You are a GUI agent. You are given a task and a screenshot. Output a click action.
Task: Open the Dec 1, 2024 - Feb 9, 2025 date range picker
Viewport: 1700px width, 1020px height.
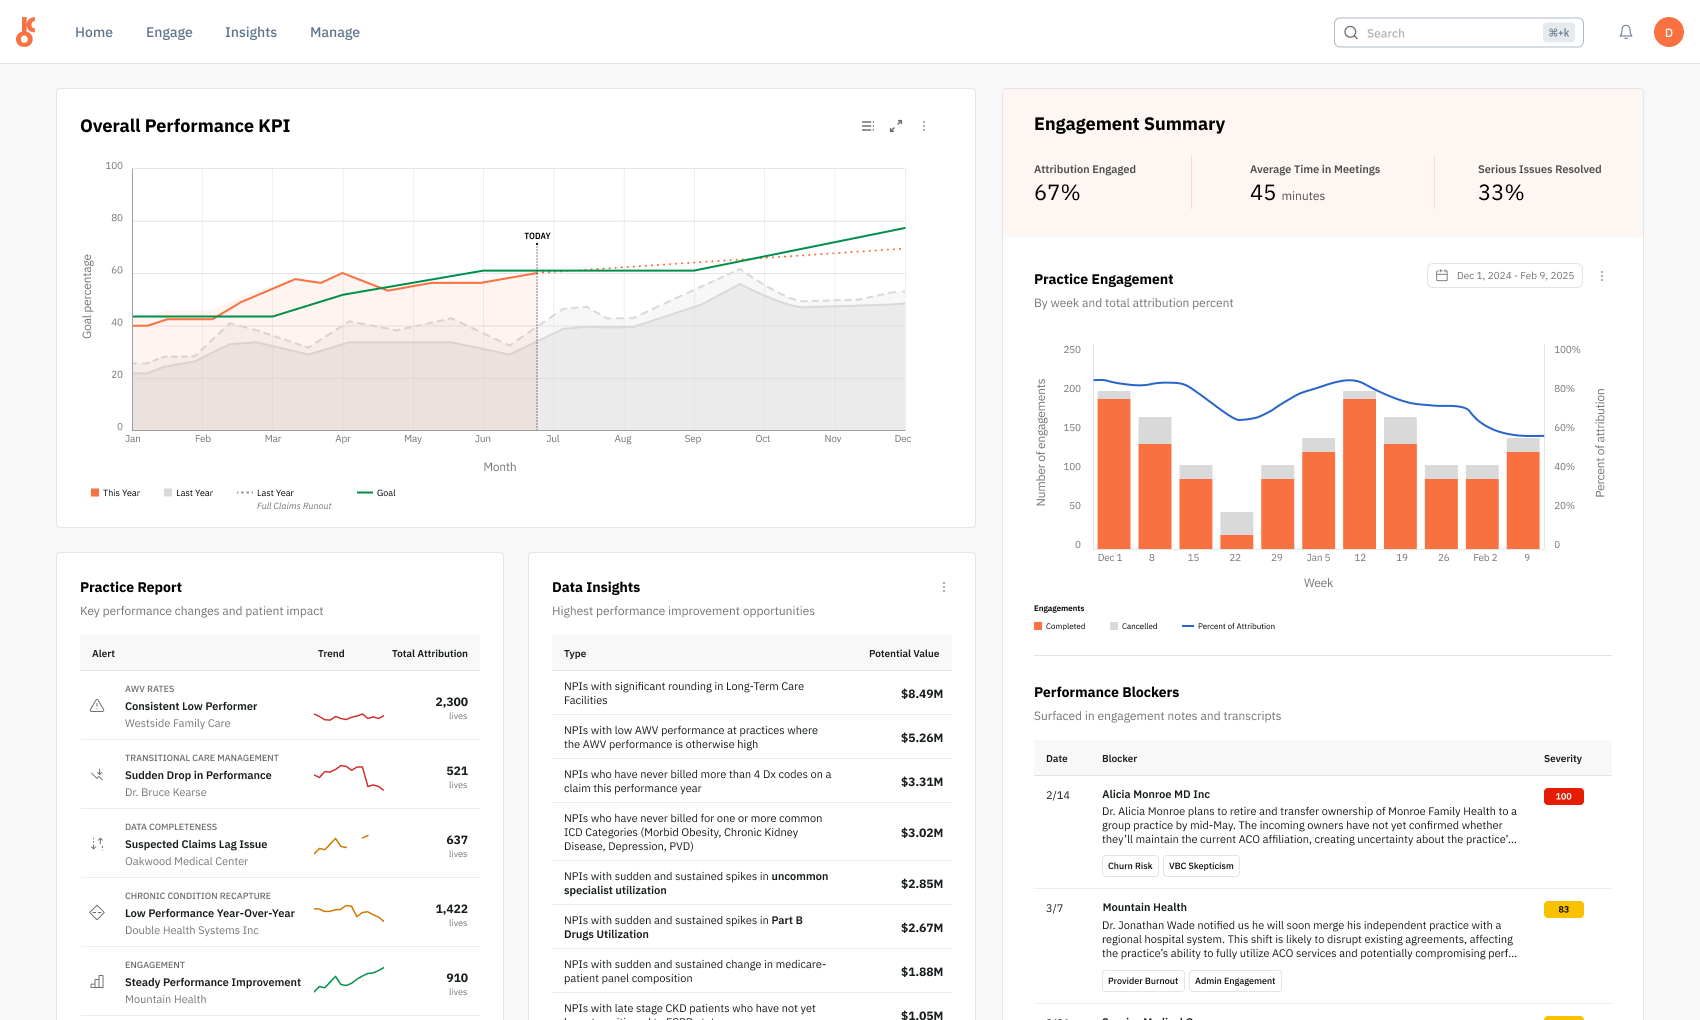1504,275
